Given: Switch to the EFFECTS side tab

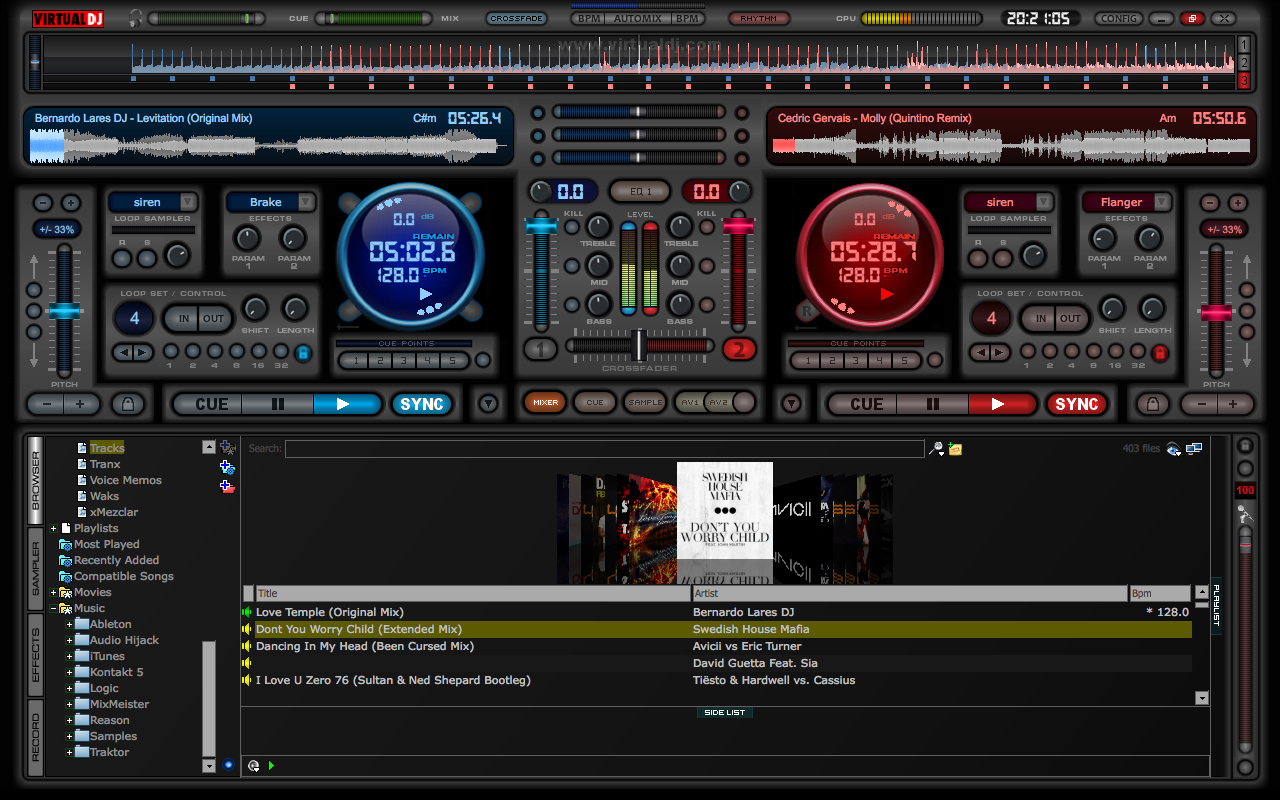Looking at the screenshot, I should coord(36,656).
